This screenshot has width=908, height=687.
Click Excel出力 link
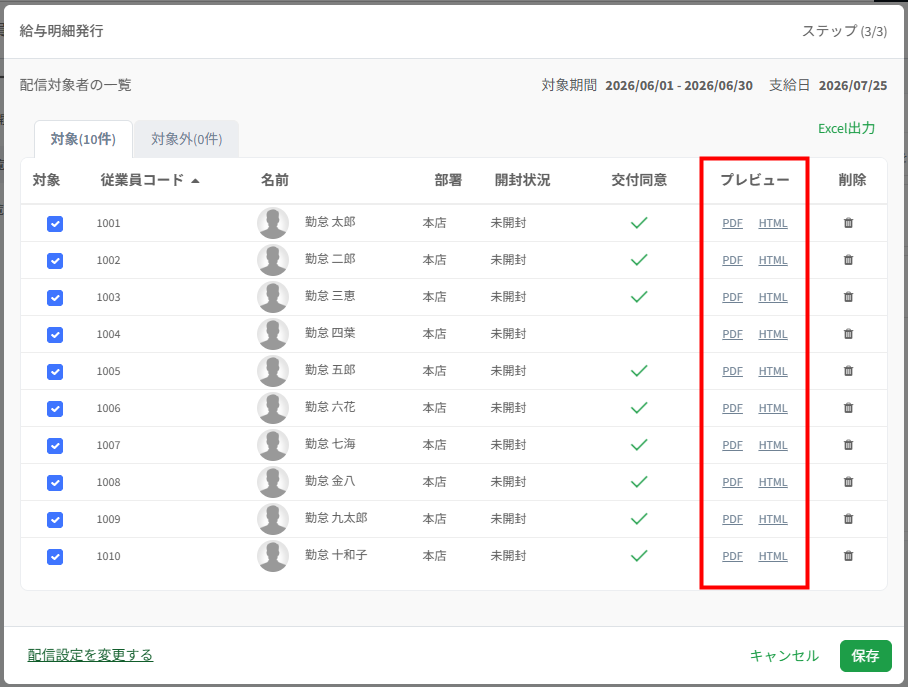tap(846, 129)
